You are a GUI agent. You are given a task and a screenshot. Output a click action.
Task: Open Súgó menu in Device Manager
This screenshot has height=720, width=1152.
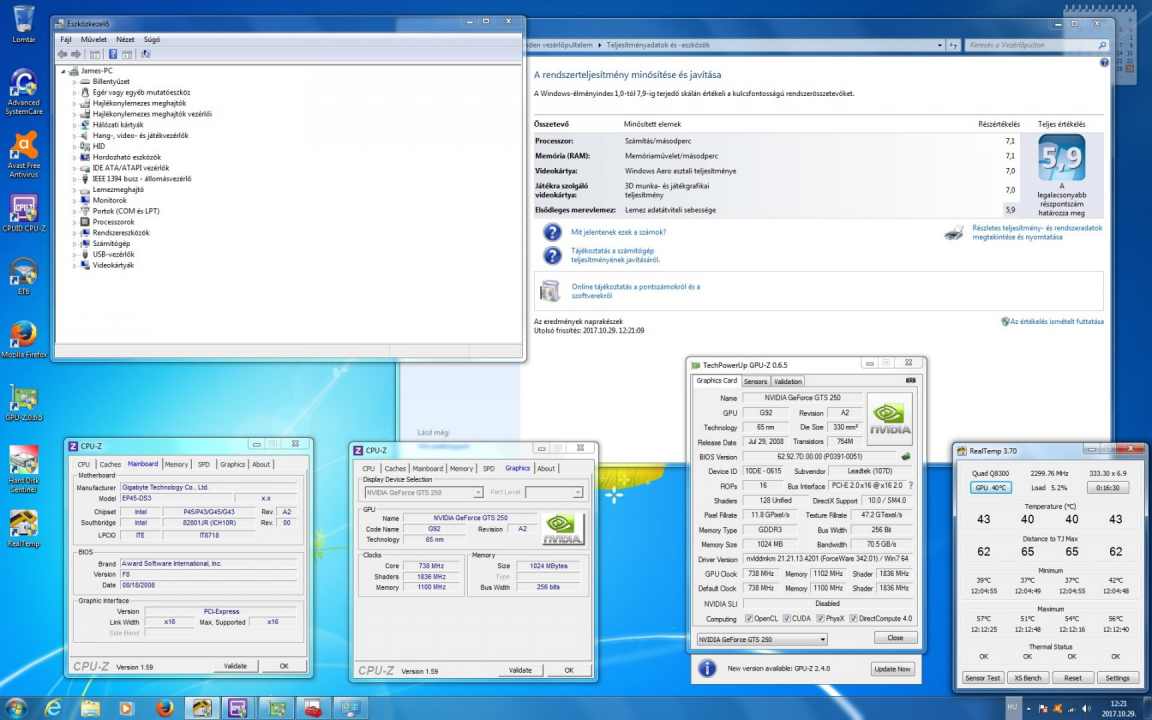tap(151, 40)
